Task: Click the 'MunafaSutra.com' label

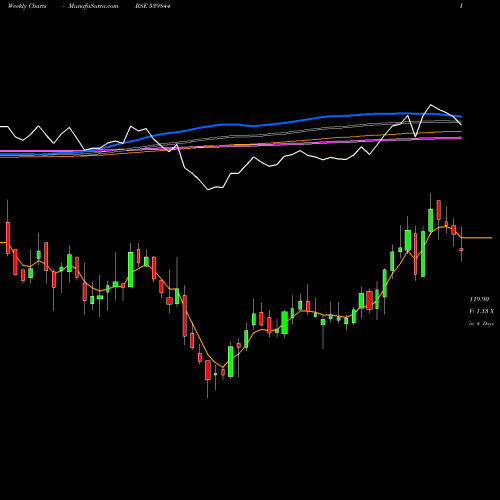Action: (93, 6)
